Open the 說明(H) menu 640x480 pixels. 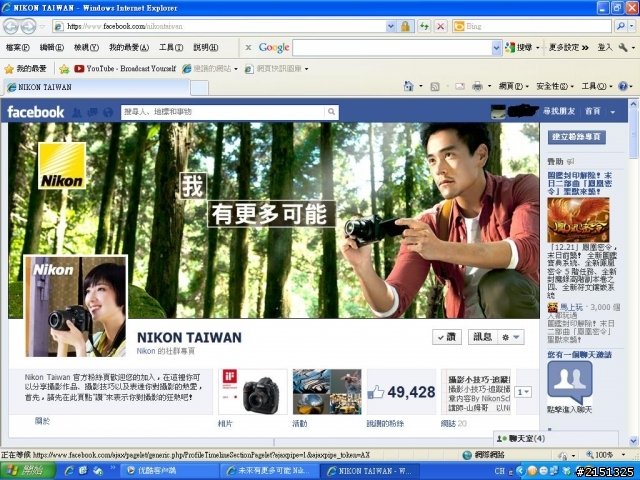pos(205,48)
